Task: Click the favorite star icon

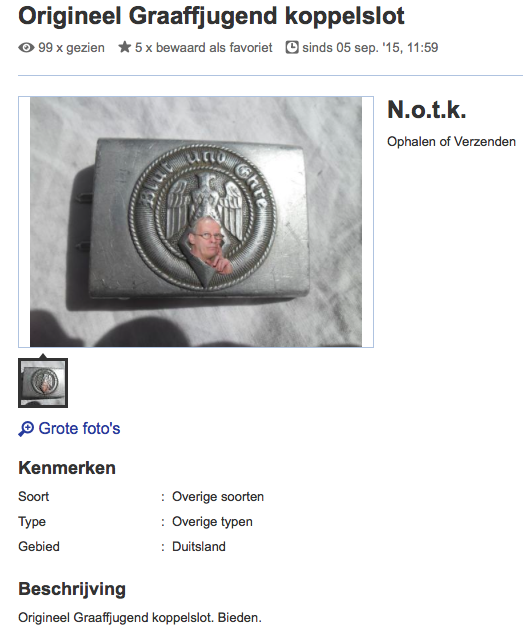Action: pyautogui.click(x=125, y=47)
